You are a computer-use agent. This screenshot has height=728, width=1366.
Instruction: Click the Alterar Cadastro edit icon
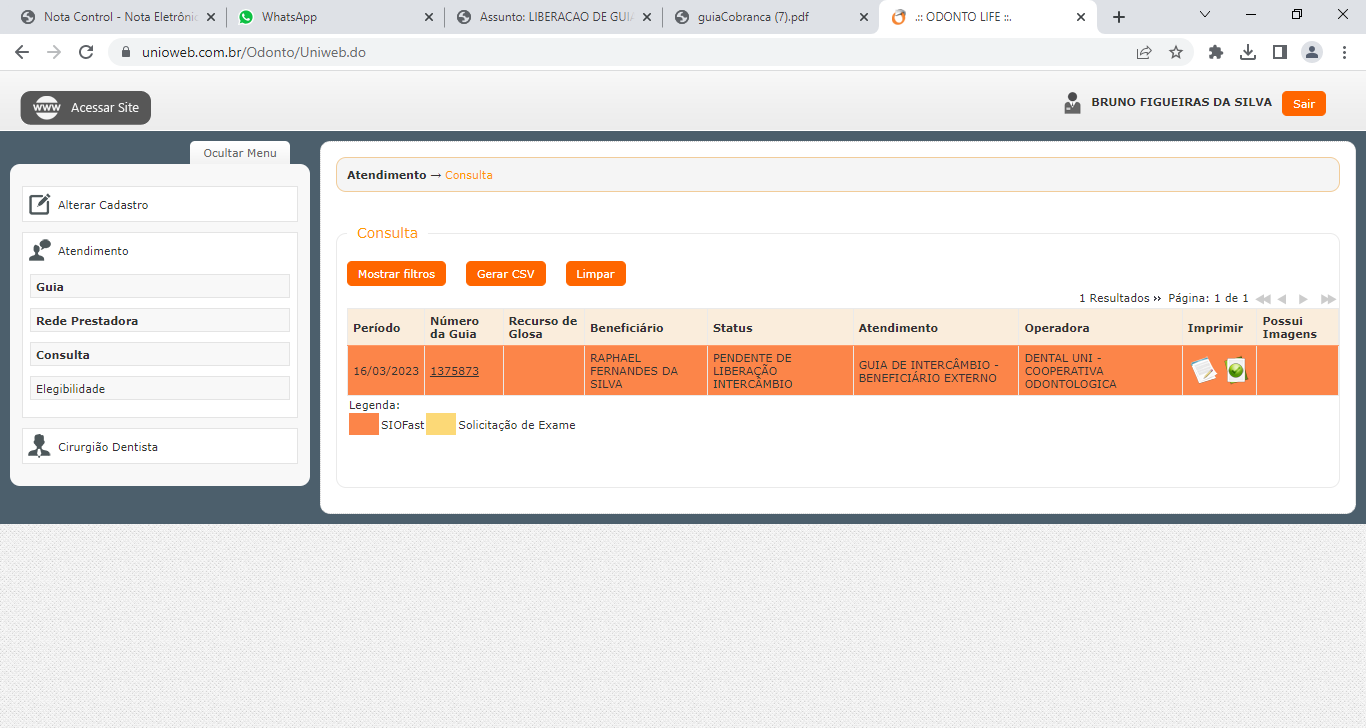coord(39,204)
